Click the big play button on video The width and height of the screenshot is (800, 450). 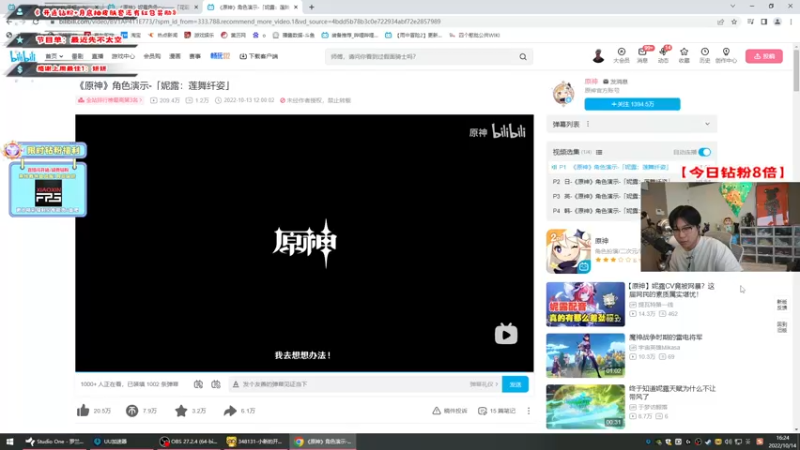pyautogui.click(x=506, y=334)
